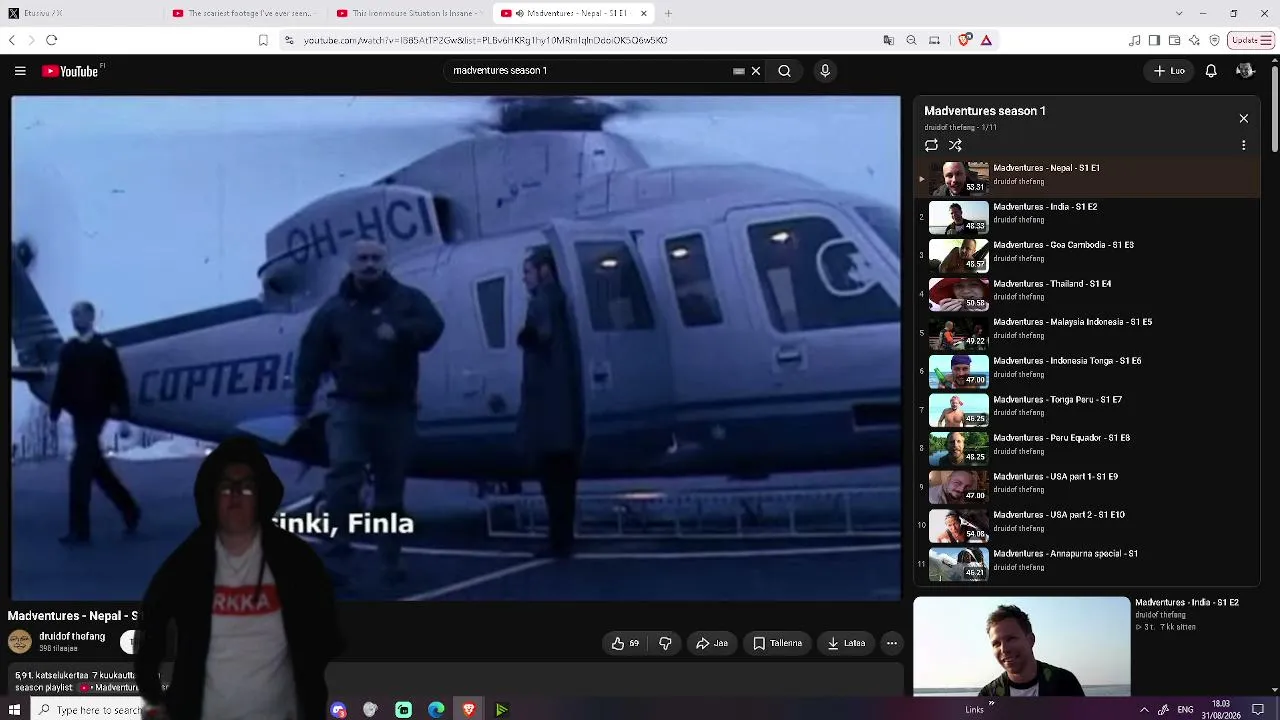
Task: Open tab search dropdown arrow
Action: click(1179, 13)
